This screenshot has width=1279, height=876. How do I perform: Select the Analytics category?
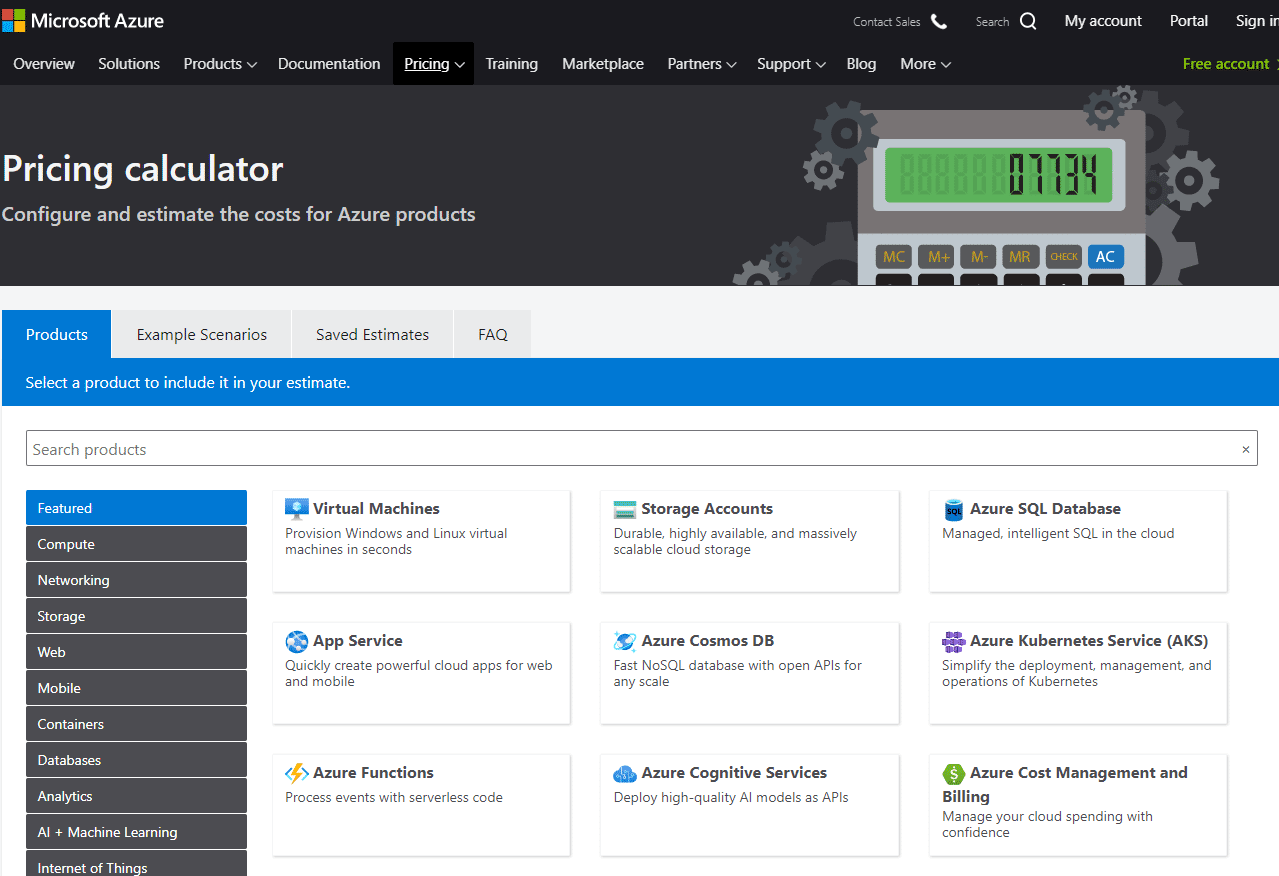click(136, 796)
